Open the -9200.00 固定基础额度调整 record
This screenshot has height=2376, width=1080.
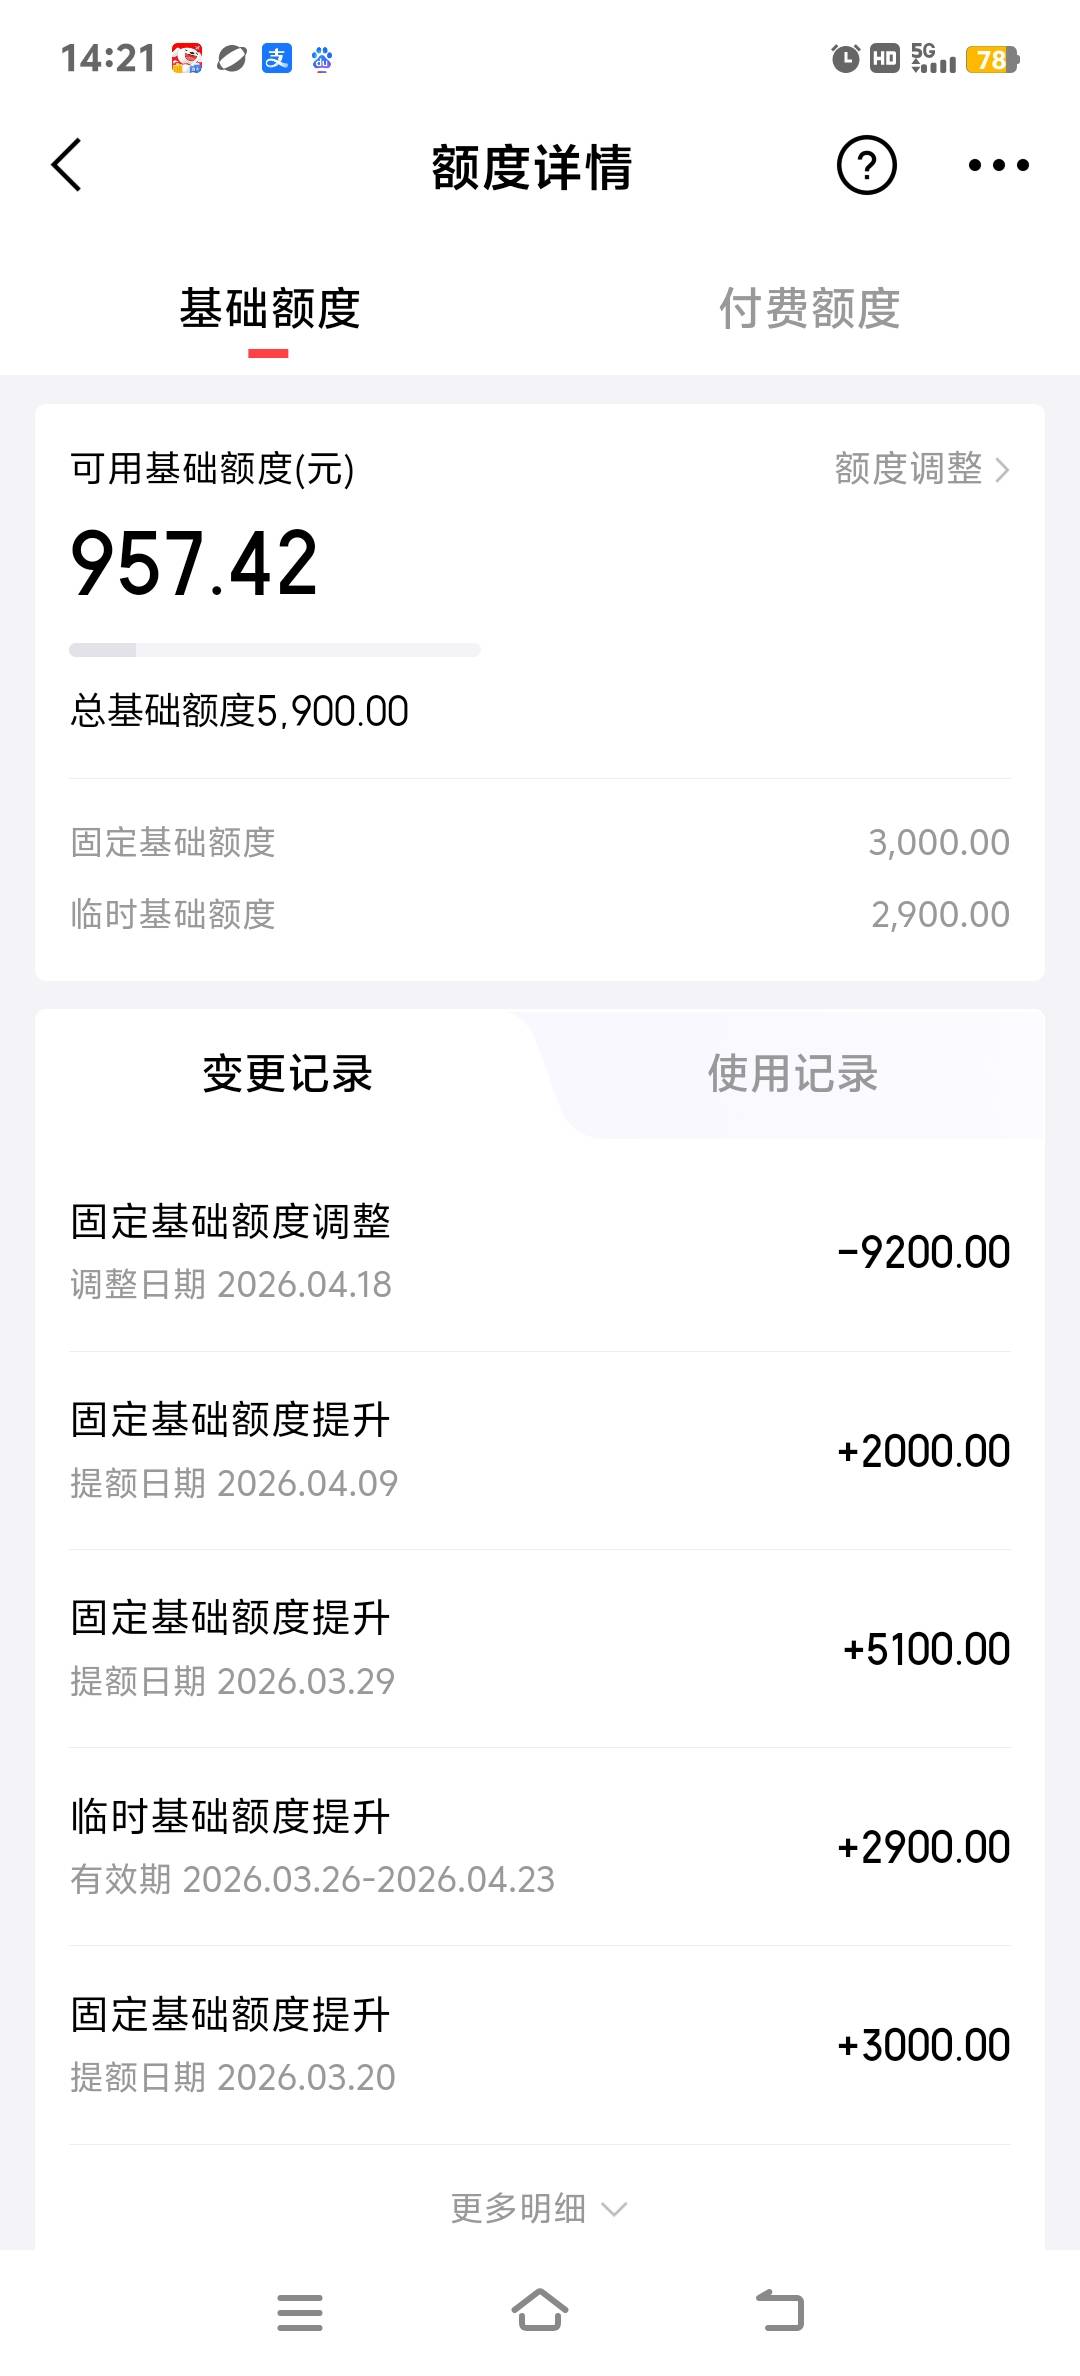click(x=540, y=1251)
